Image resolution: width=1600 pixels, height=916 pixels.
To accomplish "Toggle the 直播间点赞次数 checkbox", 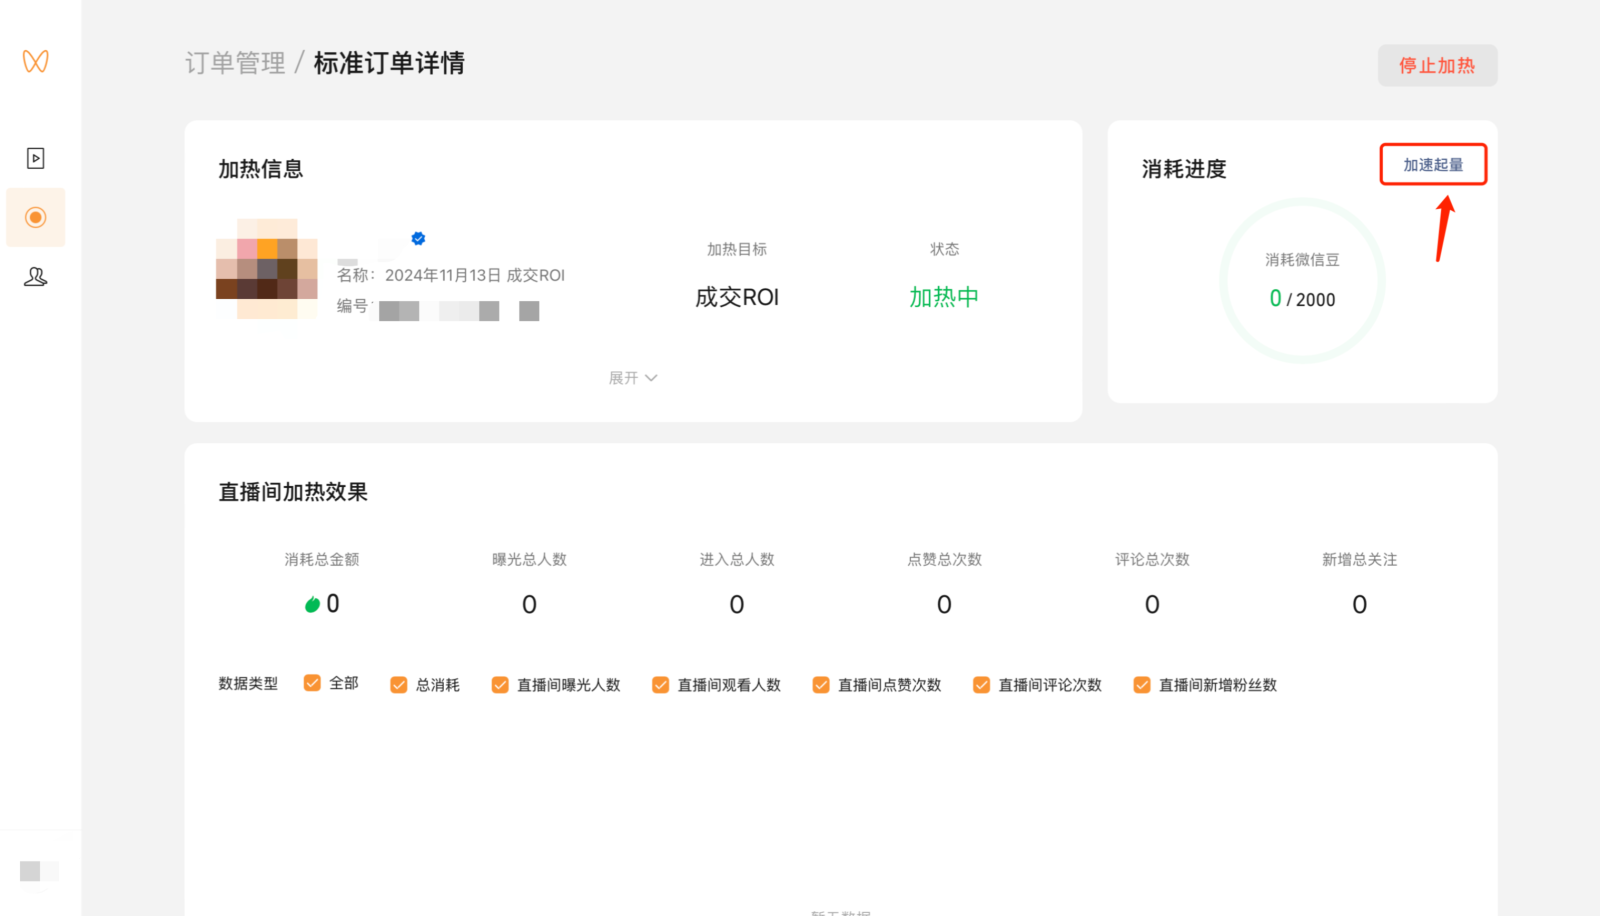I will click(821, 685).
